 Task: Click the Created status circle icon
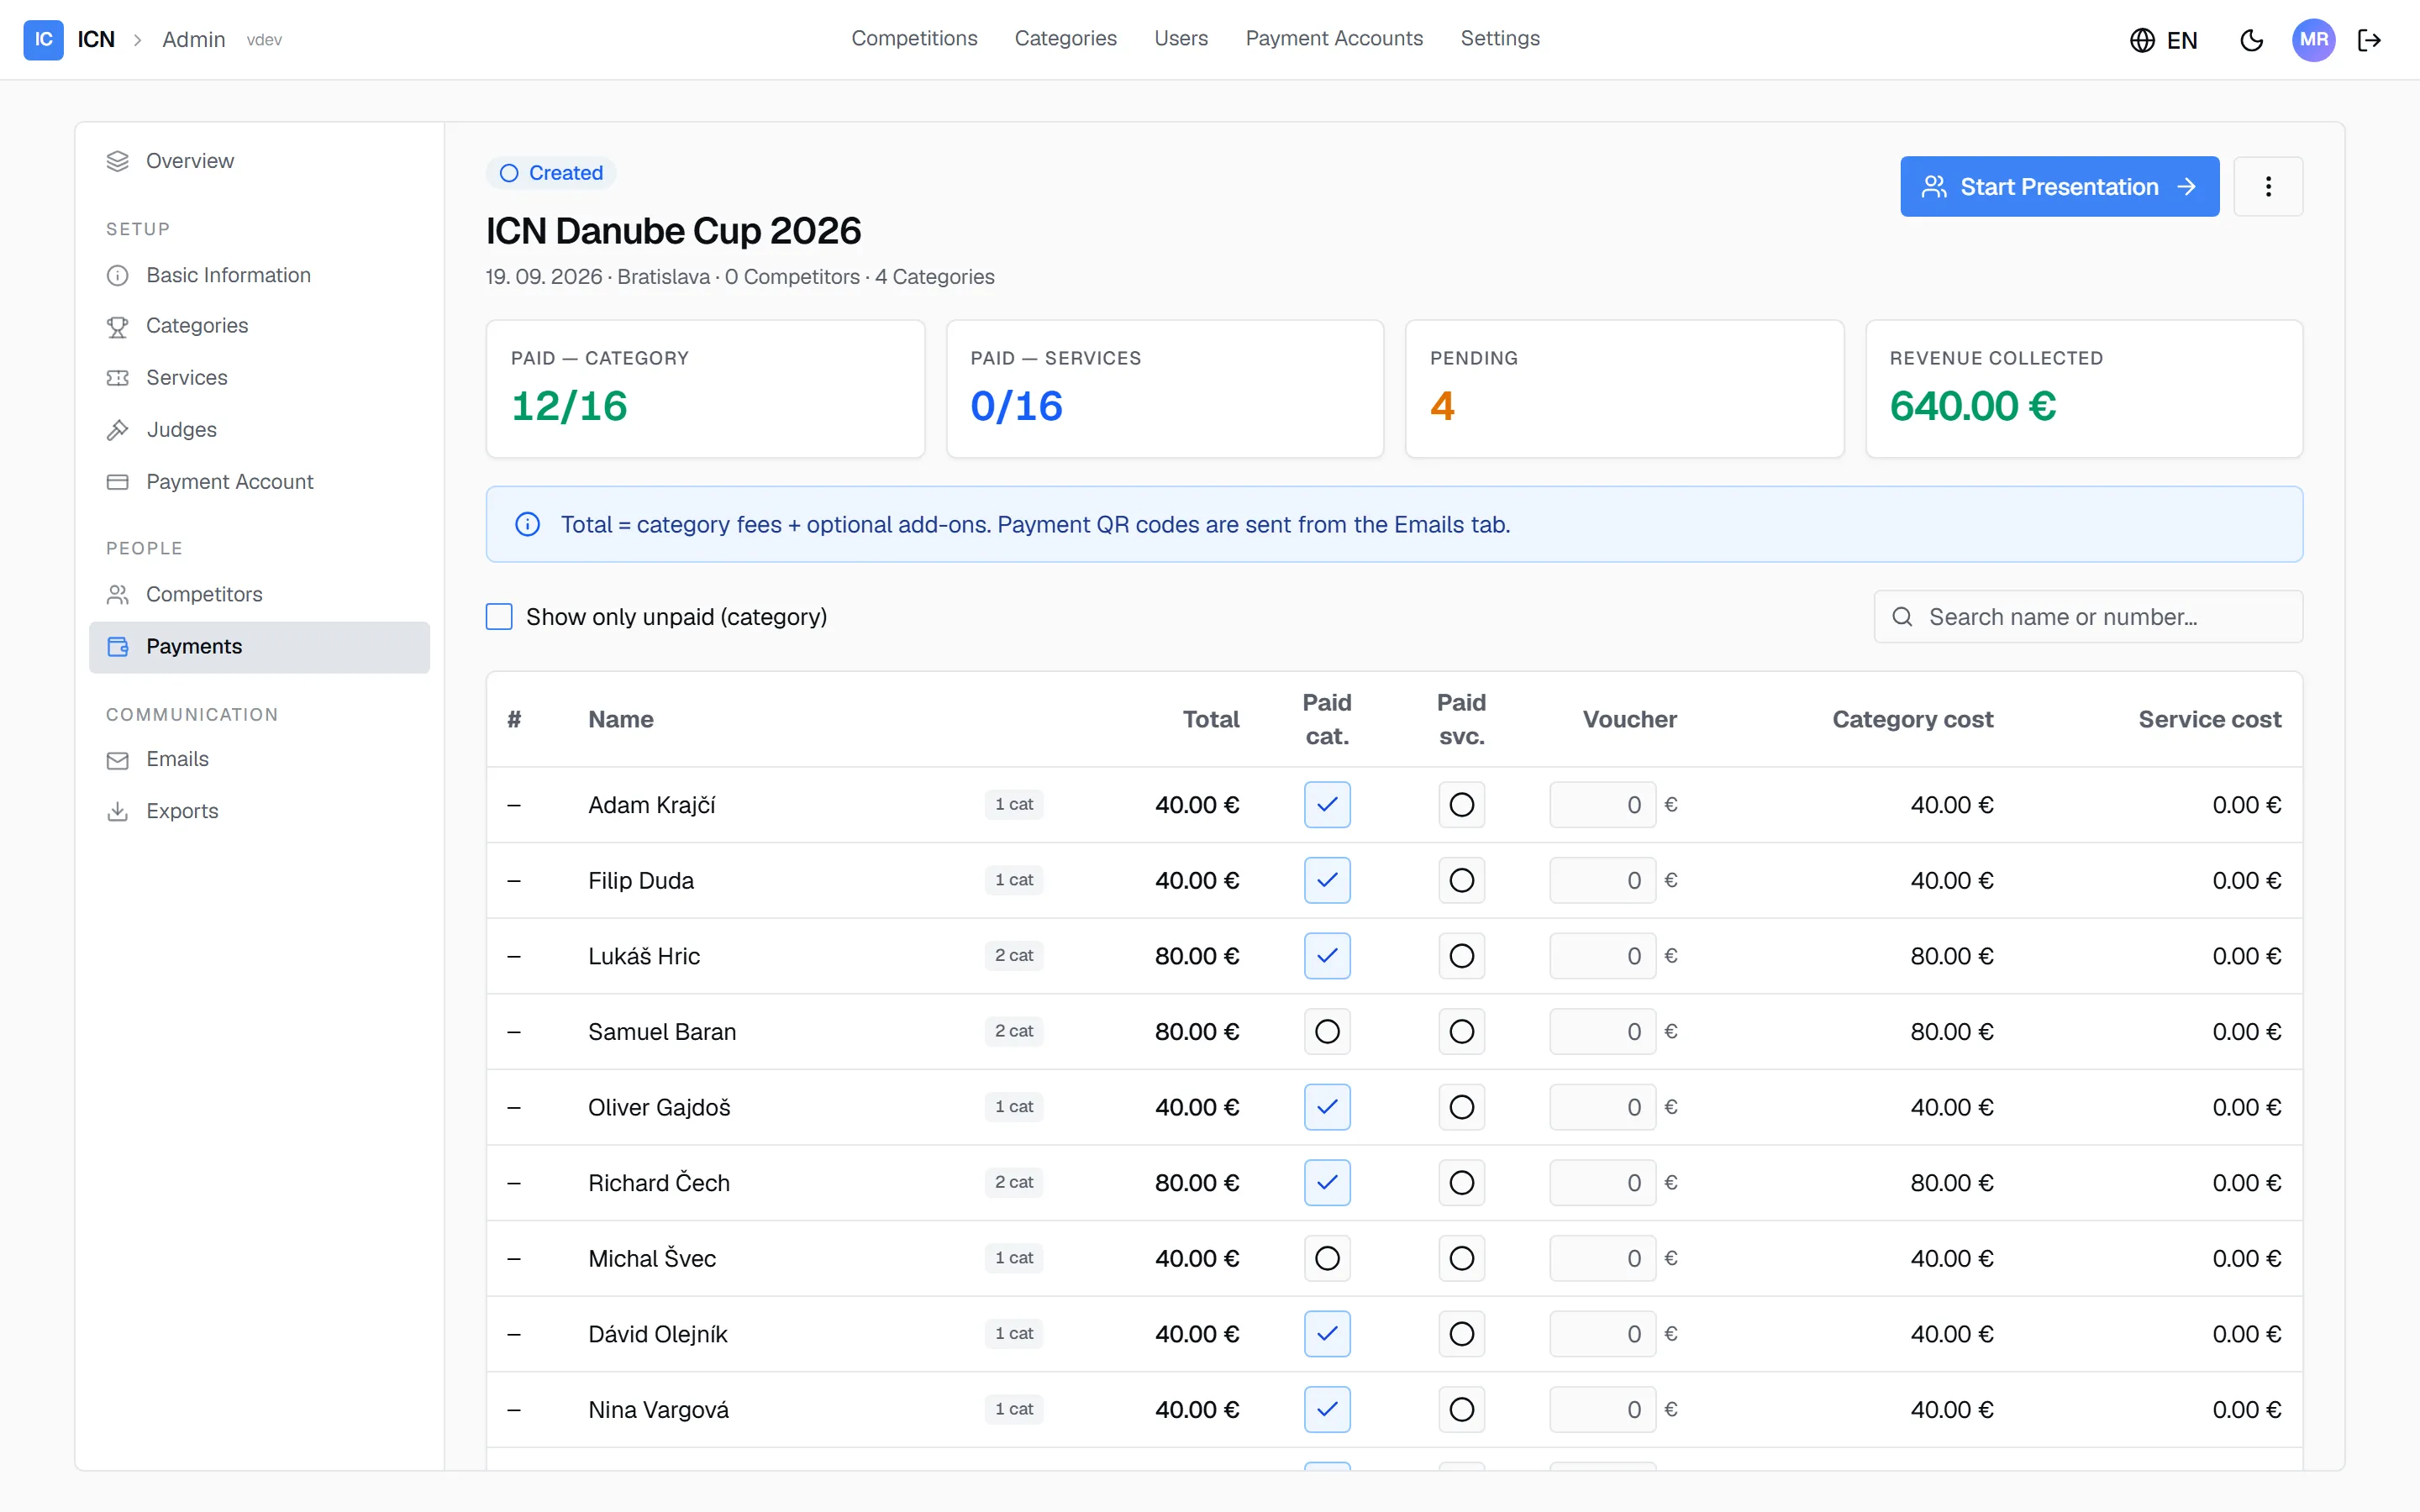509,173
